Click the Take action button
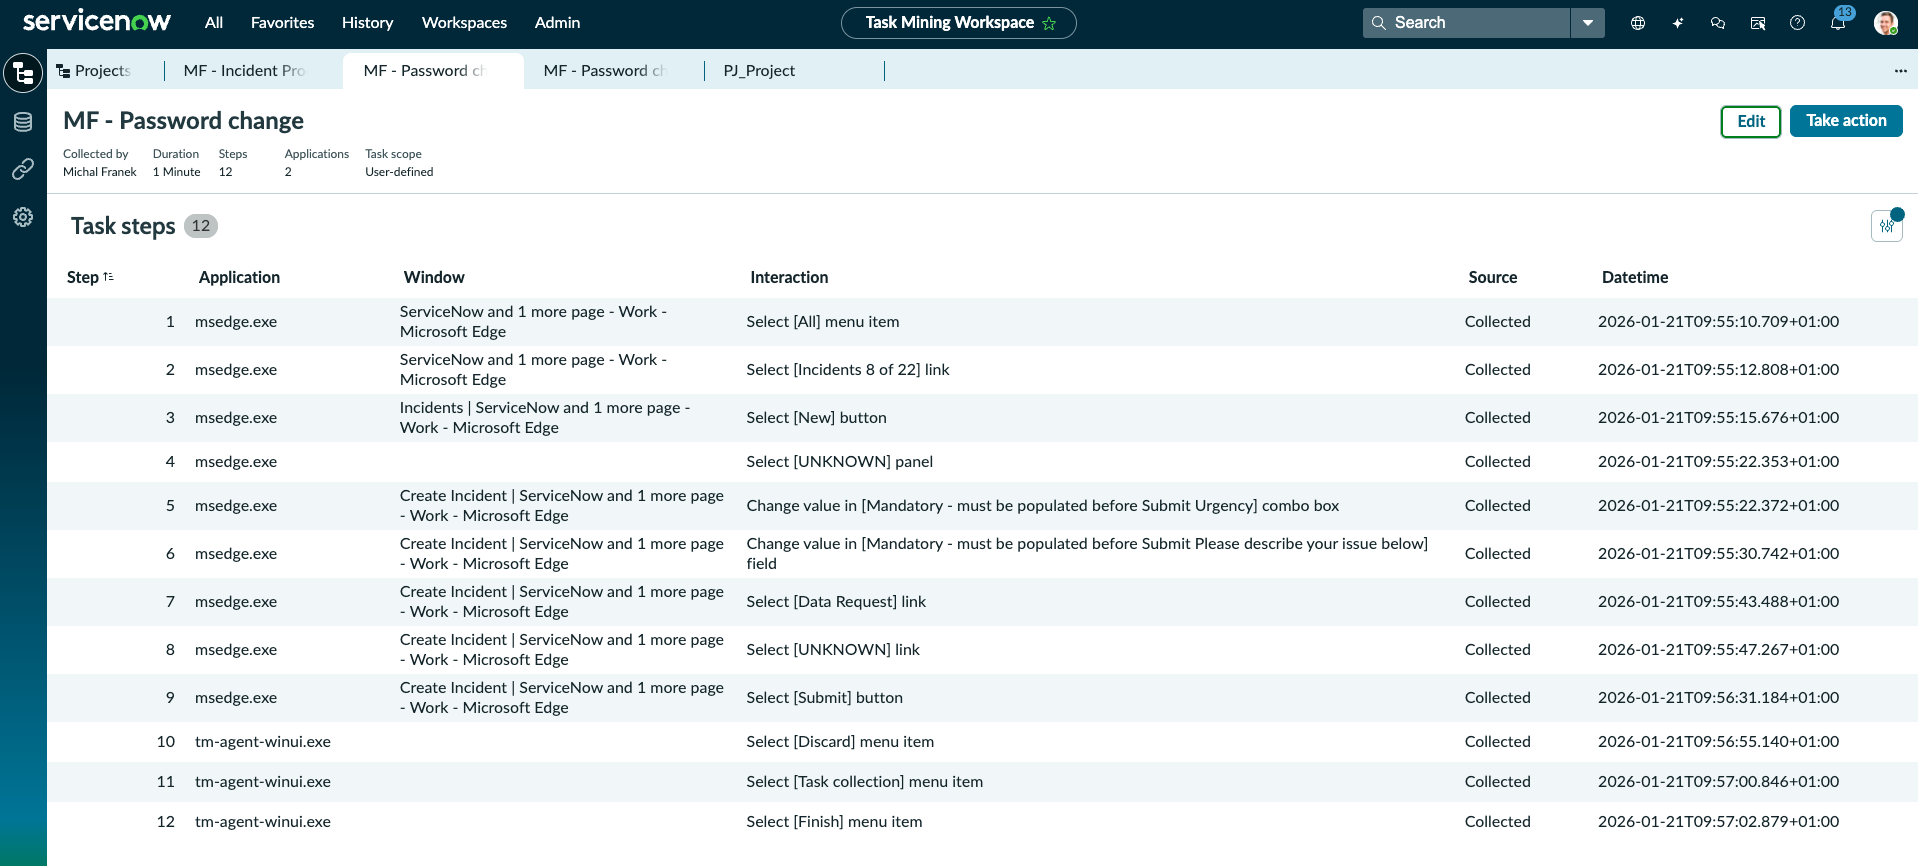The height and width of the screenshot is (866, 1918). coord(1846,121)
